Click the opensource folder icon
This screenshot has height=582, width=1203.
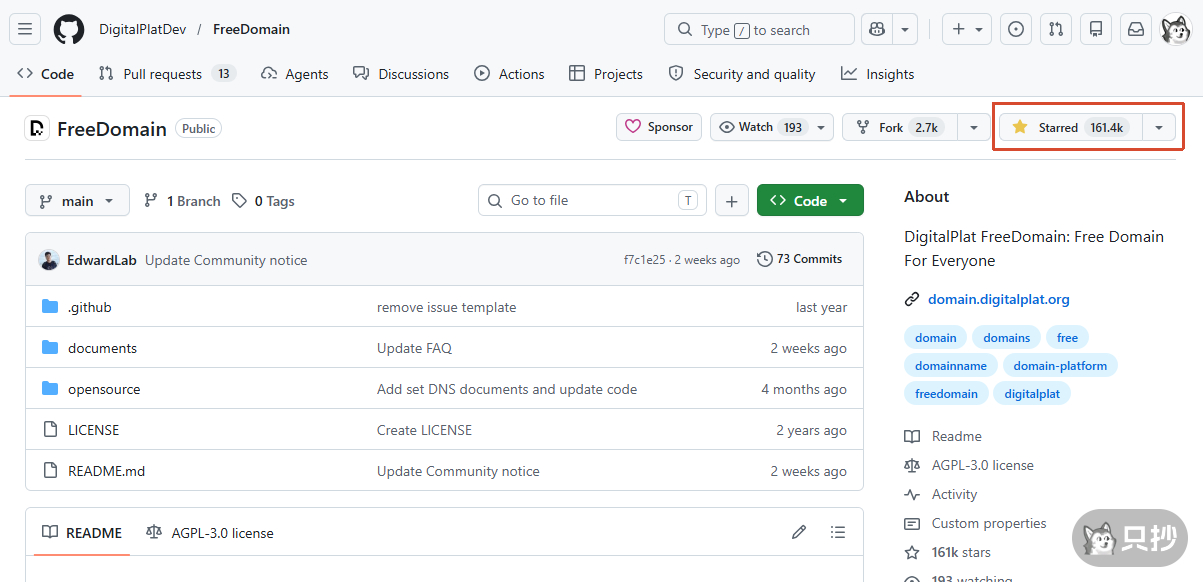50,389
